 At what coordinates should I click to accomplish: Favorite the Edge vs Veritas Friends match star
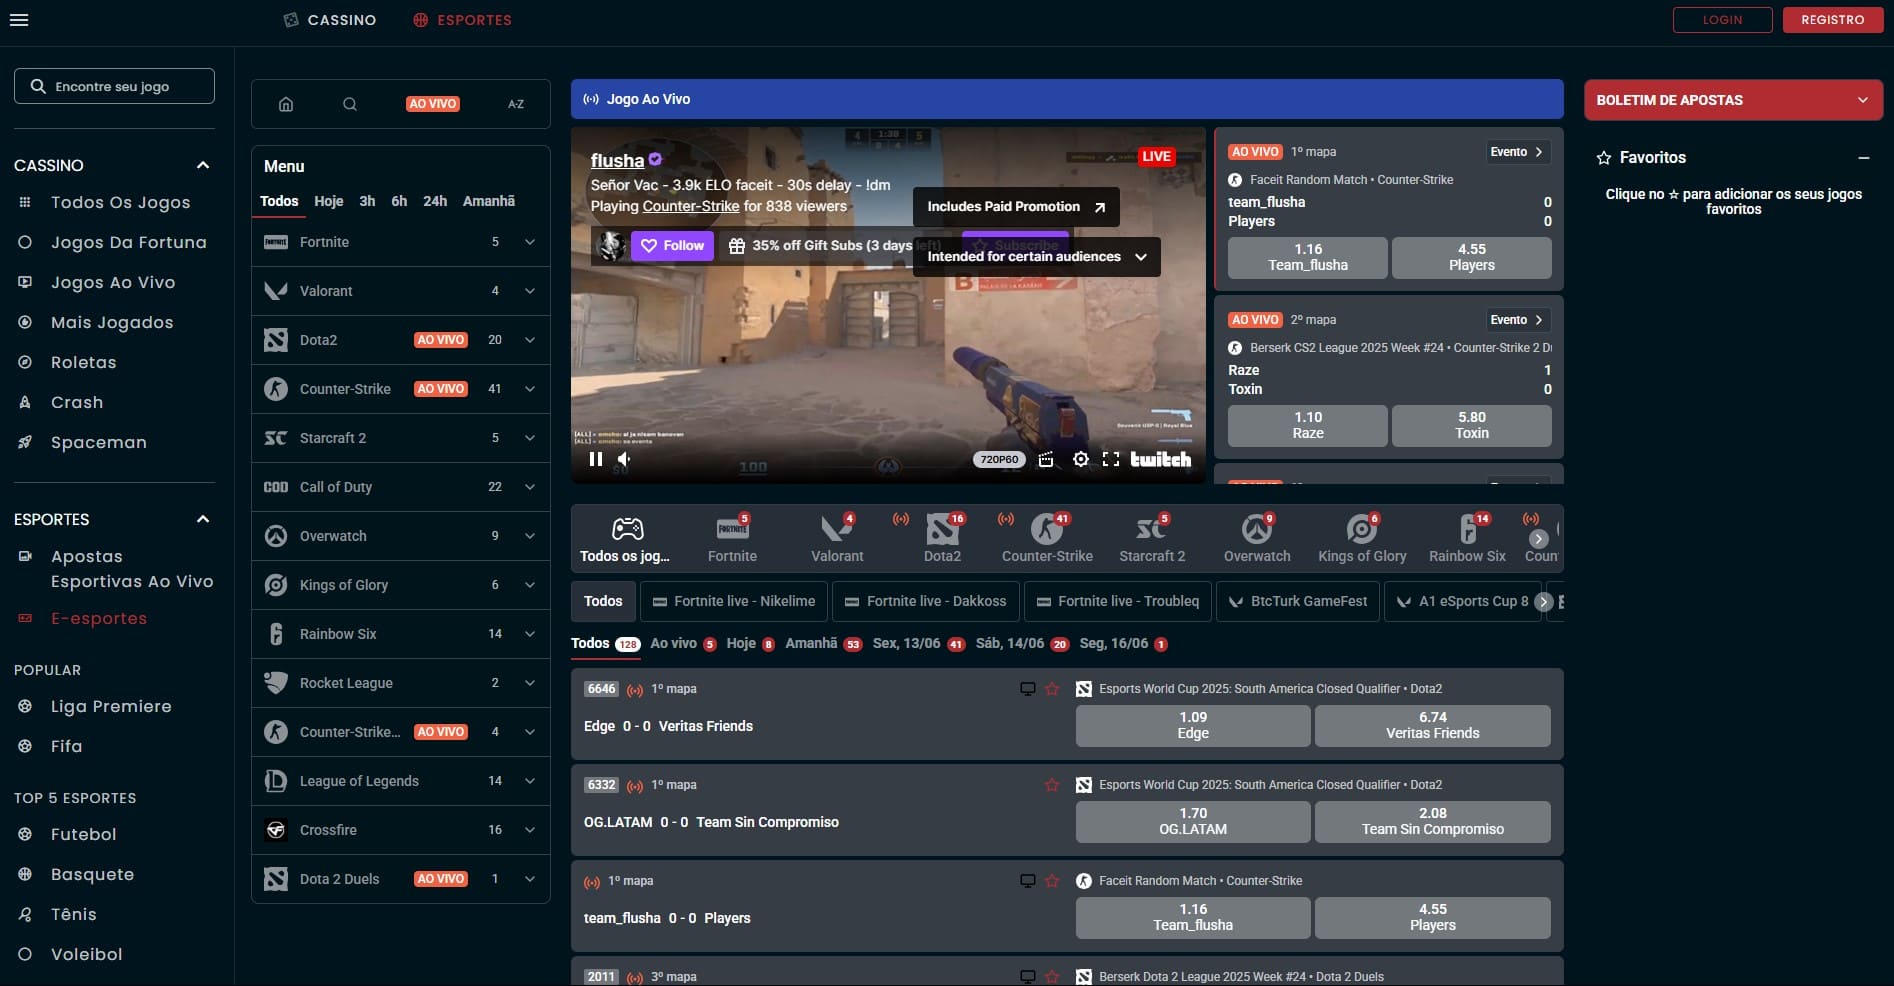click(x=1052, y=689)
